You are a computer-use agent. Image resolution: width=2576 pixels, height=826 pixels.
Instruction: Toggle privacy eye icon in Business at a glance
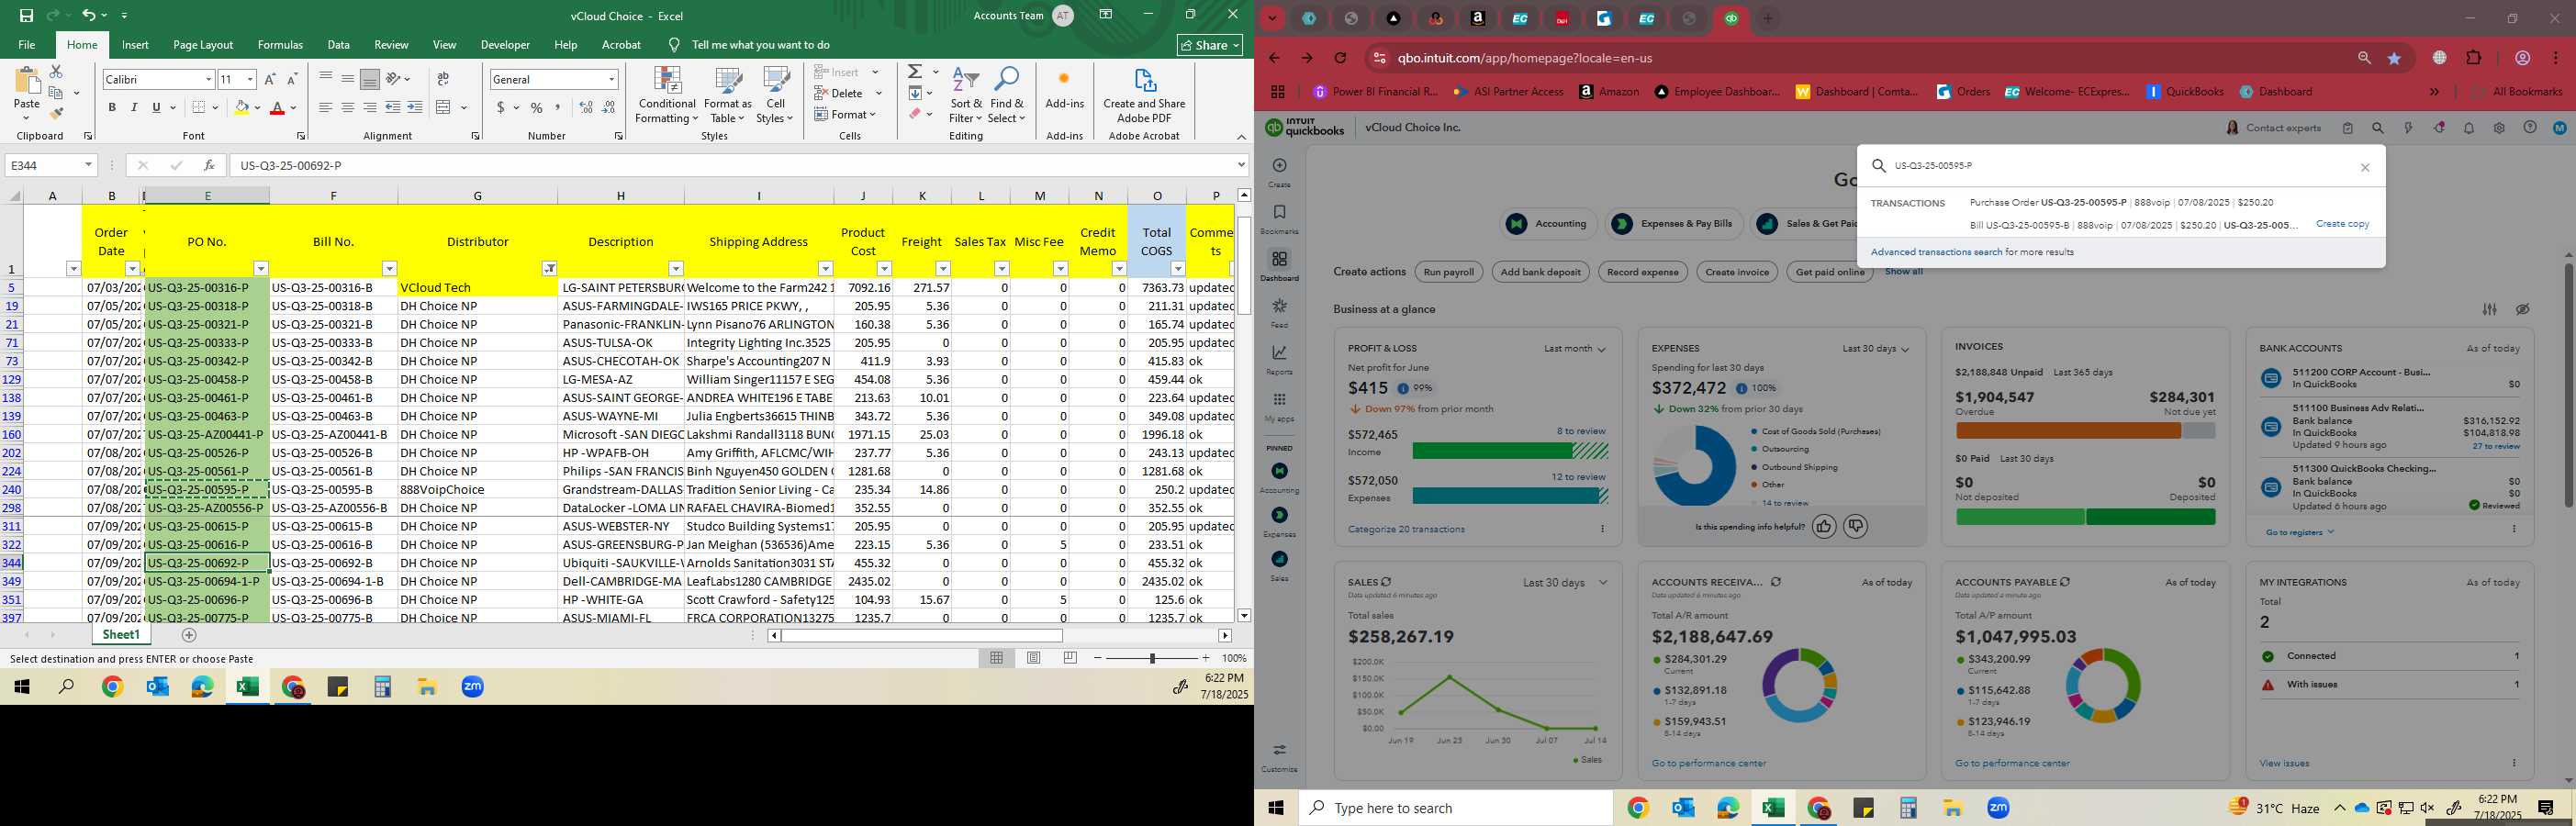pos(2523,309)
